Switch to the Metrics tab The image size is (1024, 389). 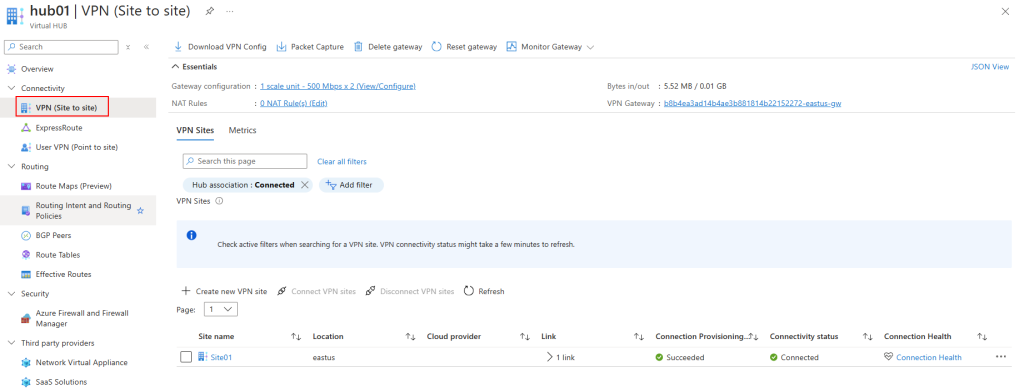[242, 131]
